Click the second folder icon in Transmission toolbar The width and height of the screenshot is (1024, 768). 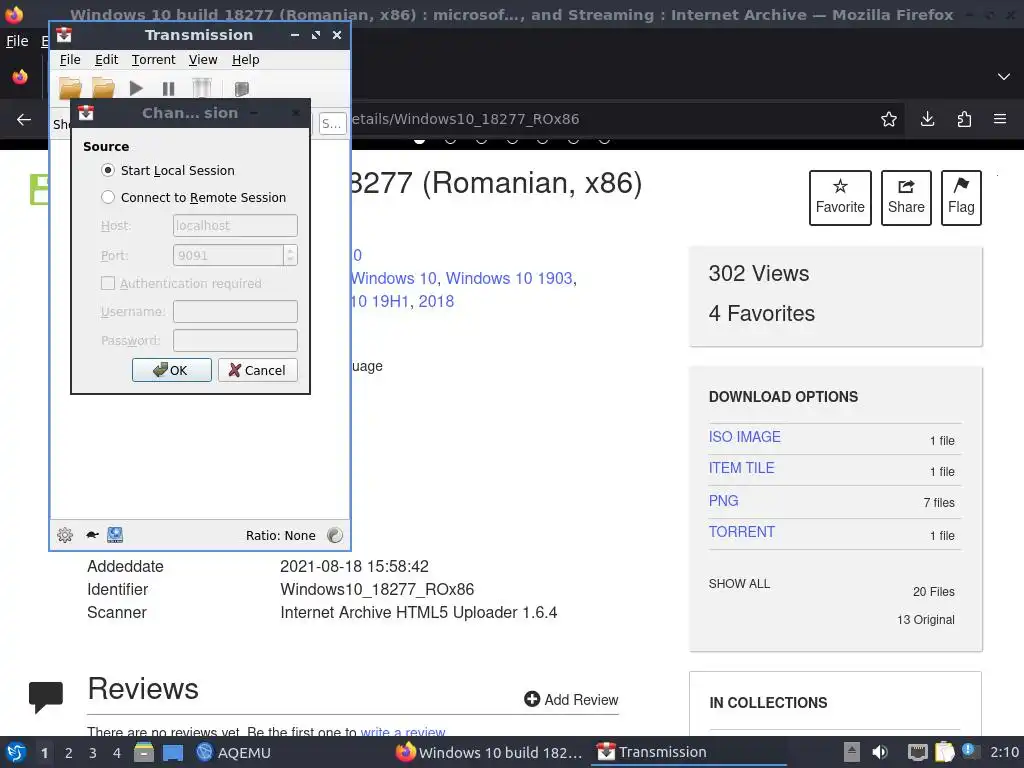[103, 88]
